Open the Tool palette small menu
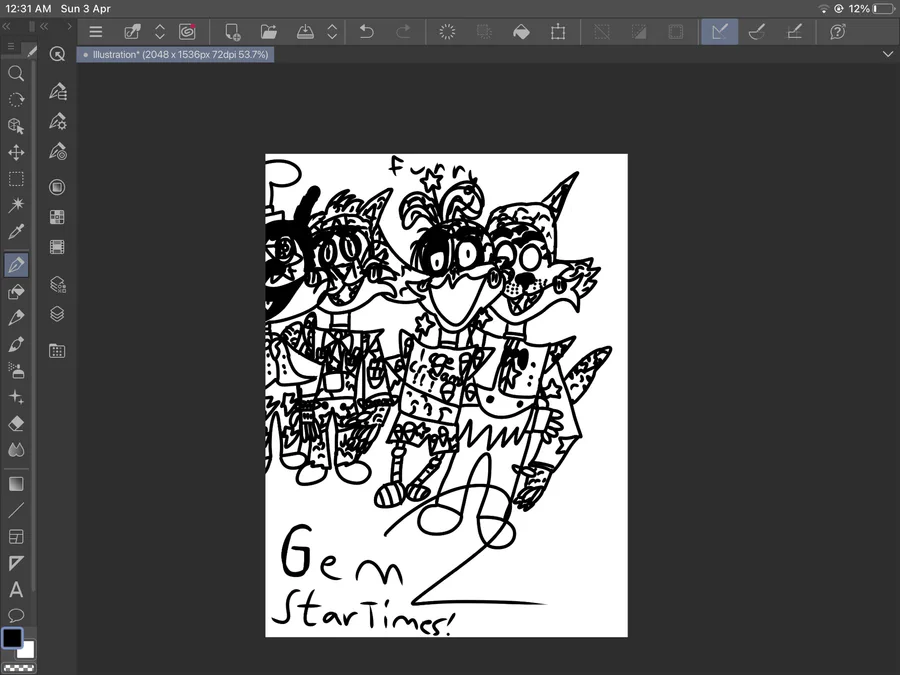 click(11, 46)
